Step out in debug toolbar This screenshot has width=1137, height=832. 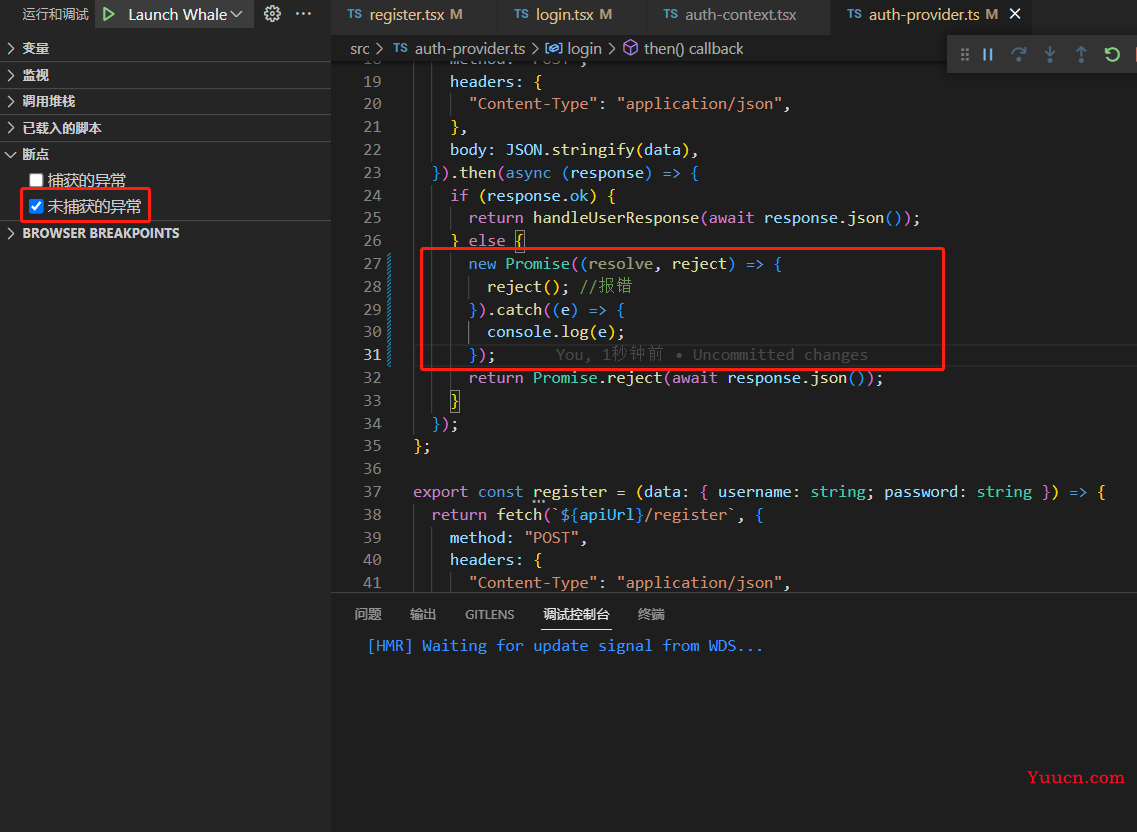pos(1081,54)
